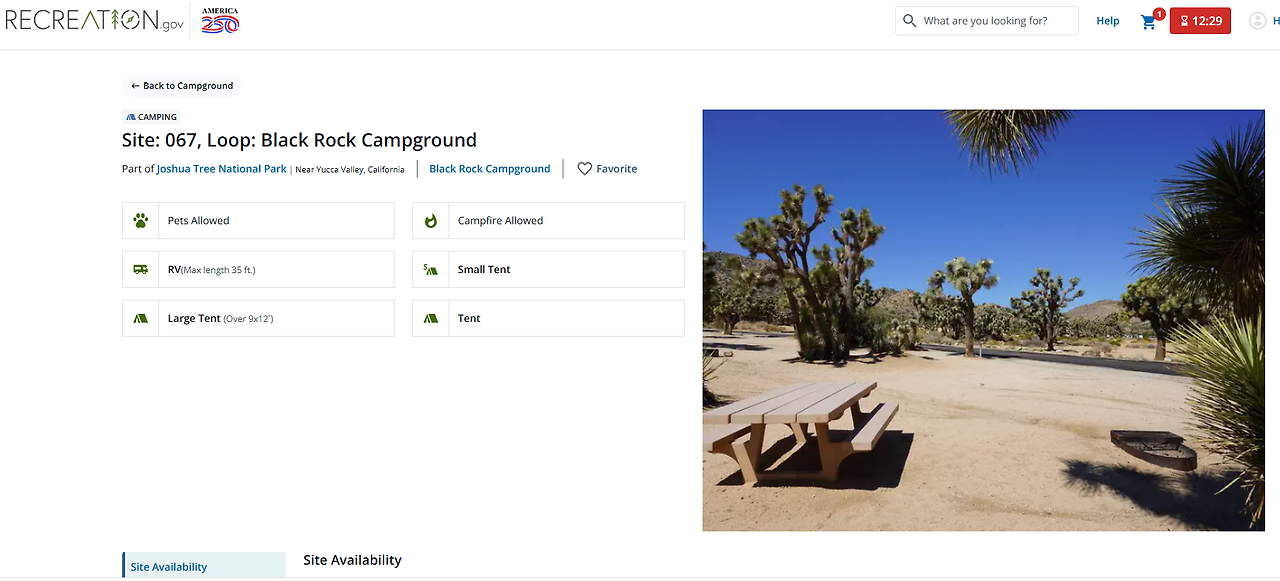This screenshot has width=1280, height=581.
Task: Click the America 250 logo
Action: 220,20
